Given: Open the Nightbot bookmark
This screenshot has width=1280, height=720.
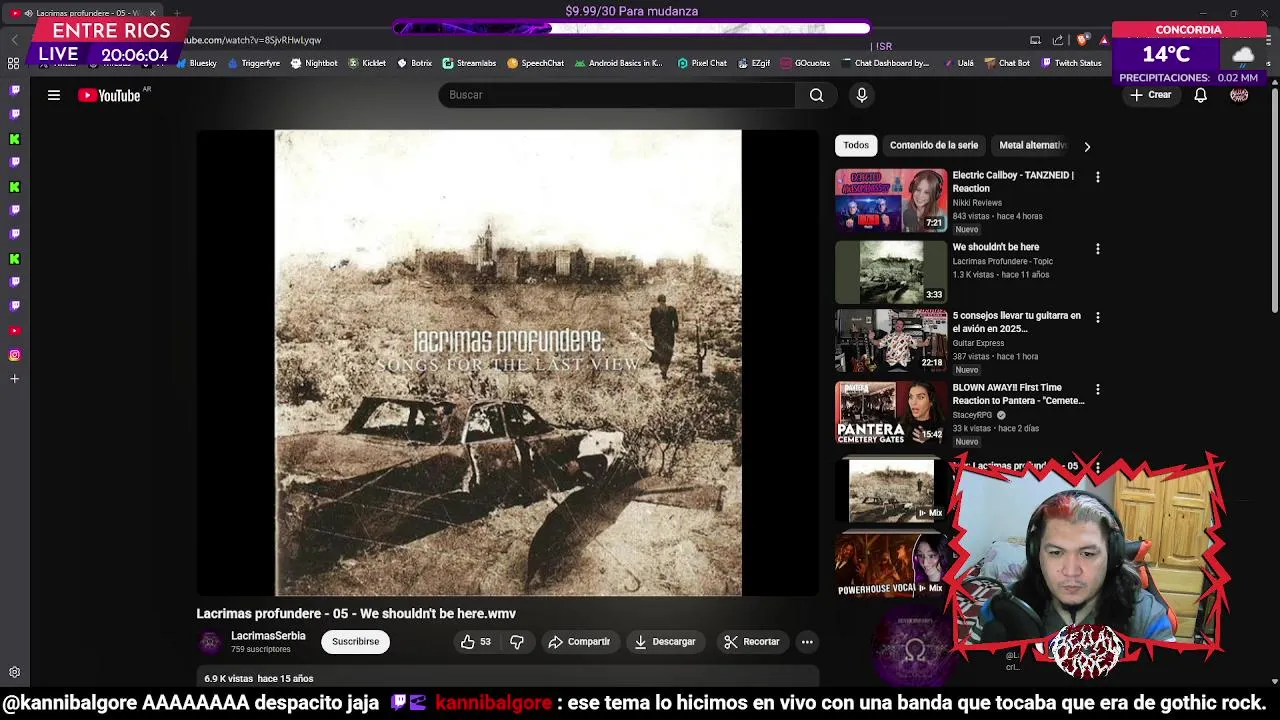Looking at the screenshot, I should (314, 63).
